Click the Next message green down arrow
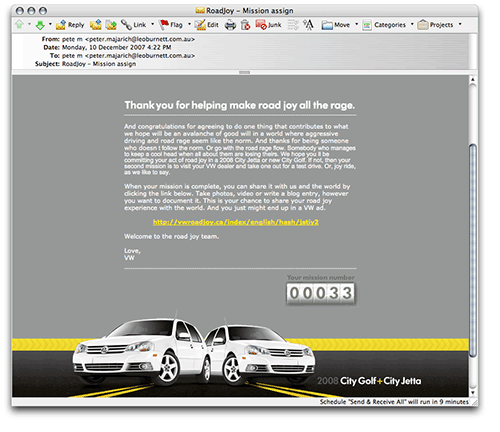500x432 pixels. 40,25
